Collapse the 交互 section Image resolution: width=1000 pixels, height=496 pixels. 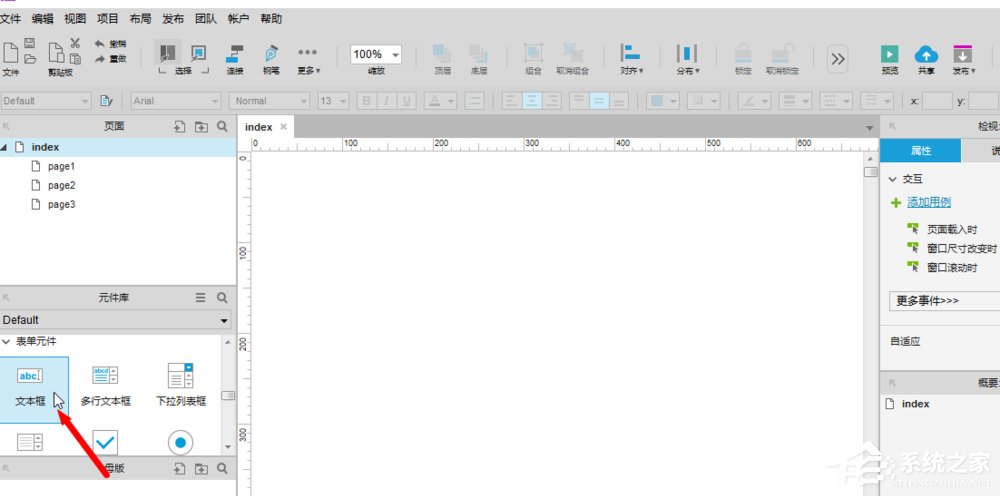[893, 180]
